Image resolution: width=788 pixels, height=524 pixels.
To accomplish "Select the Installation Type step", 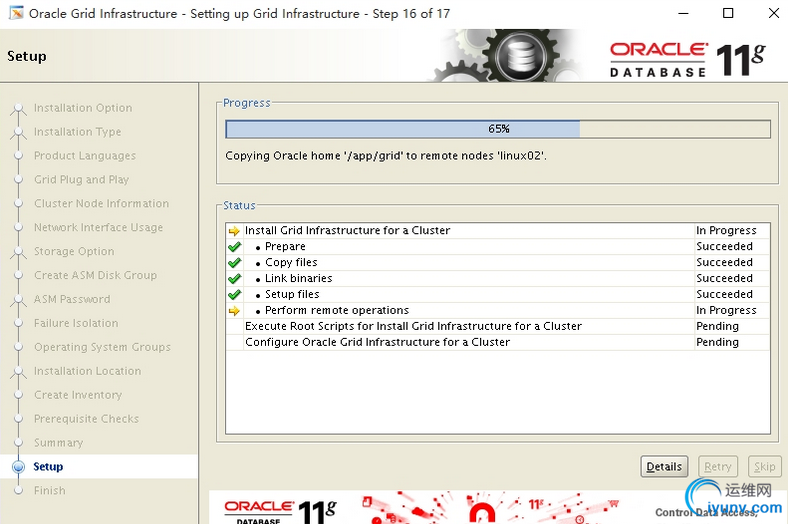I will [x=77, y=132].
